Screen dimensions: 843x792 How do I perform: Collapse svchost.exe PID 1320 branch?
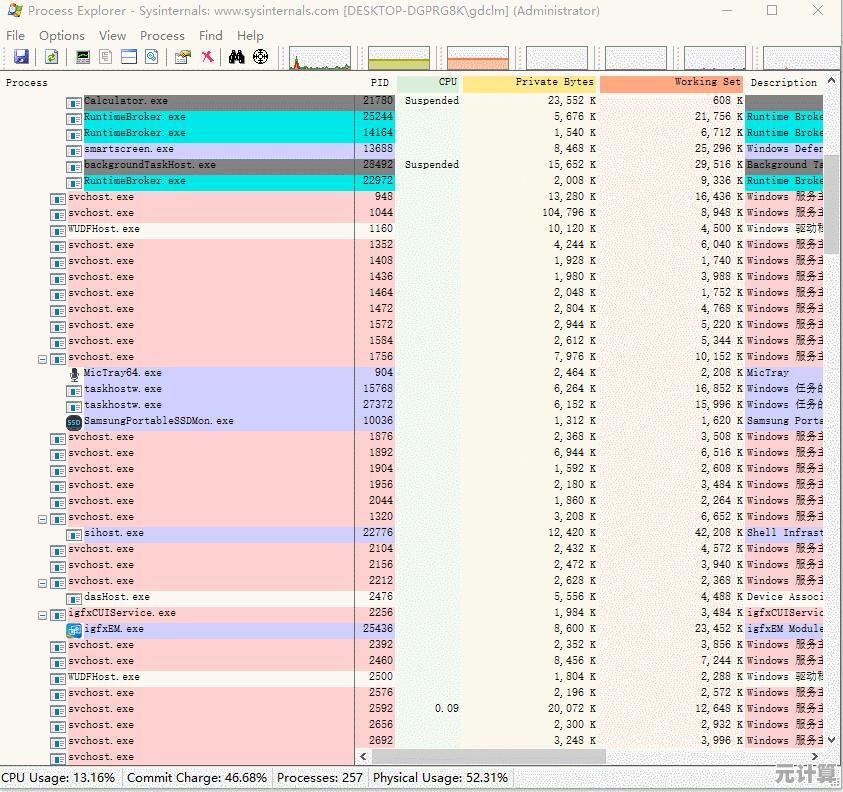43,517
